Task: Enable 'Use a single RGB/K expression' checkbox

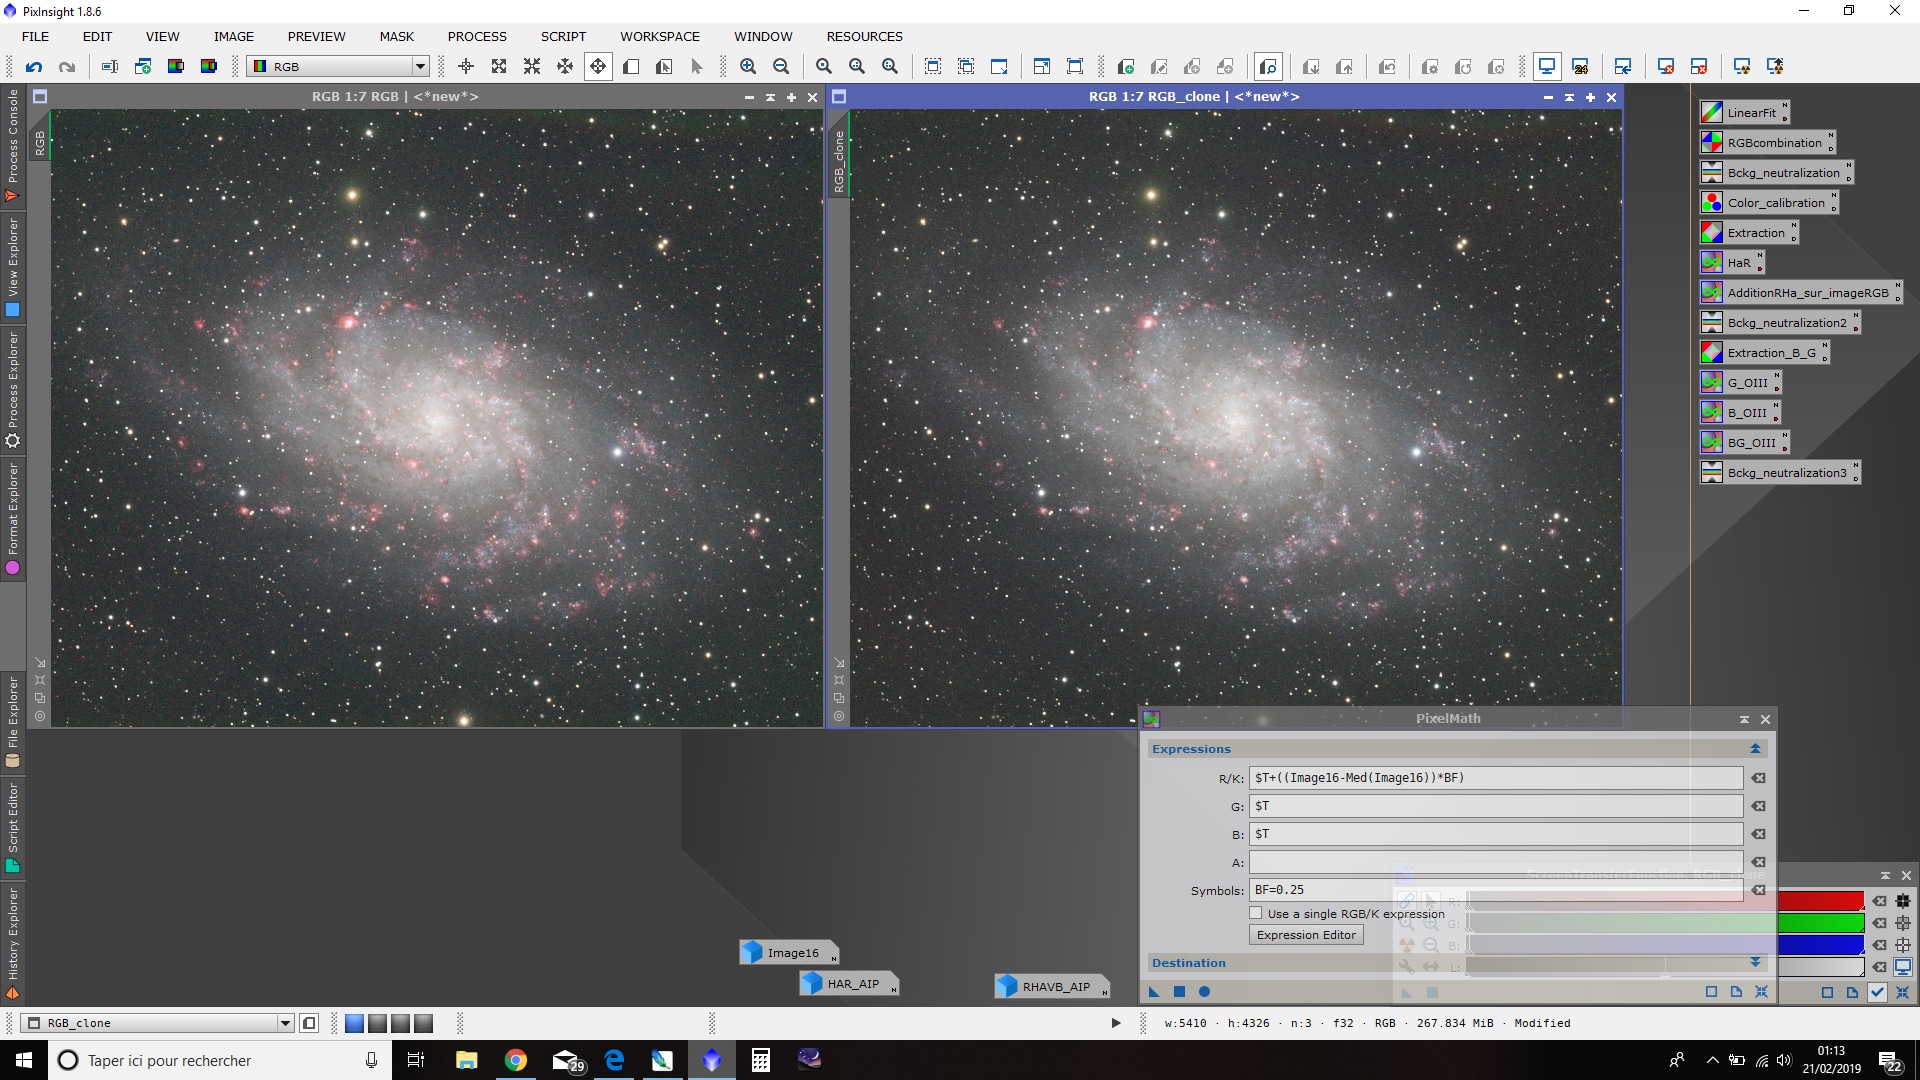Action: [x=1256, y=913]
